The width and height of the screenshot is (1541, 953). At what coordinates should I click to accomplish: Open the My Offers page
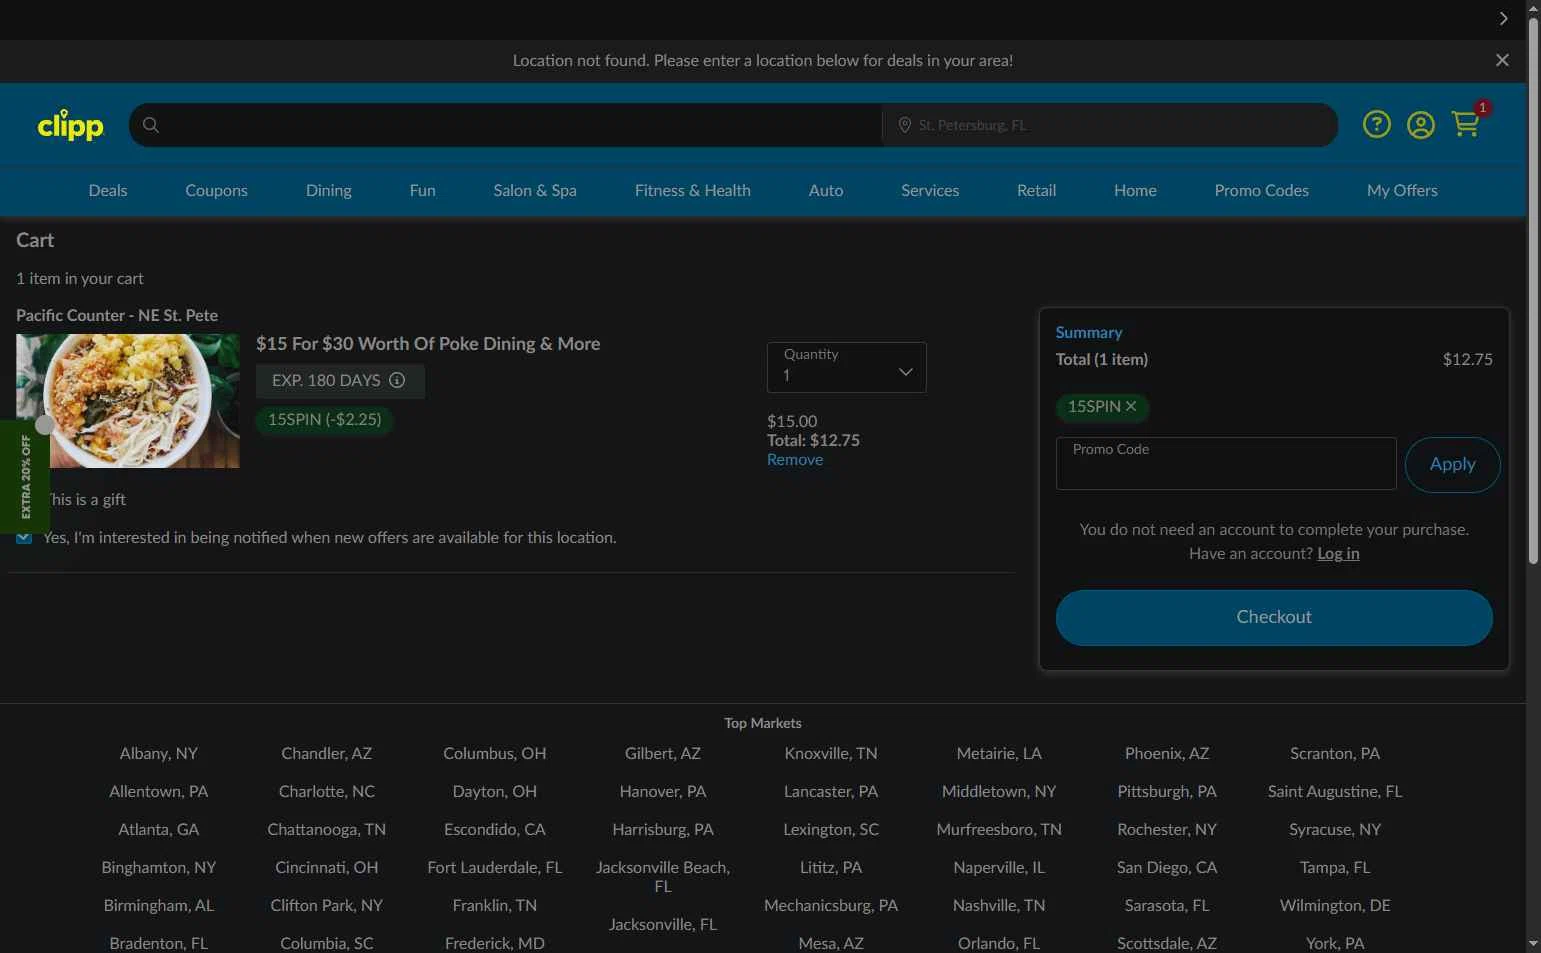point(1402,190)
